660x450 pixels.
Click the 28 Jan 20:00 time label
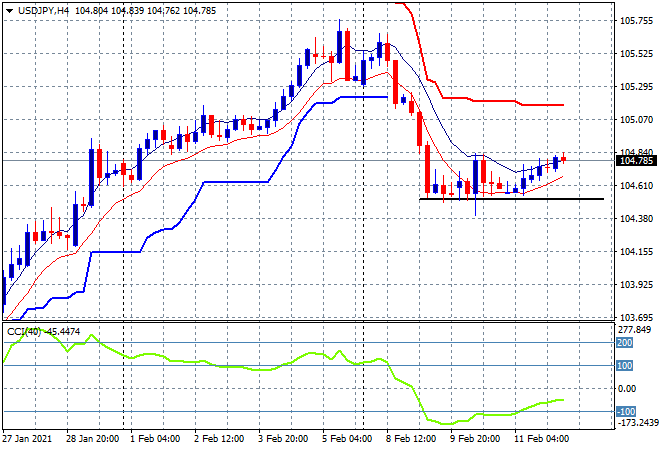(93, 439)
